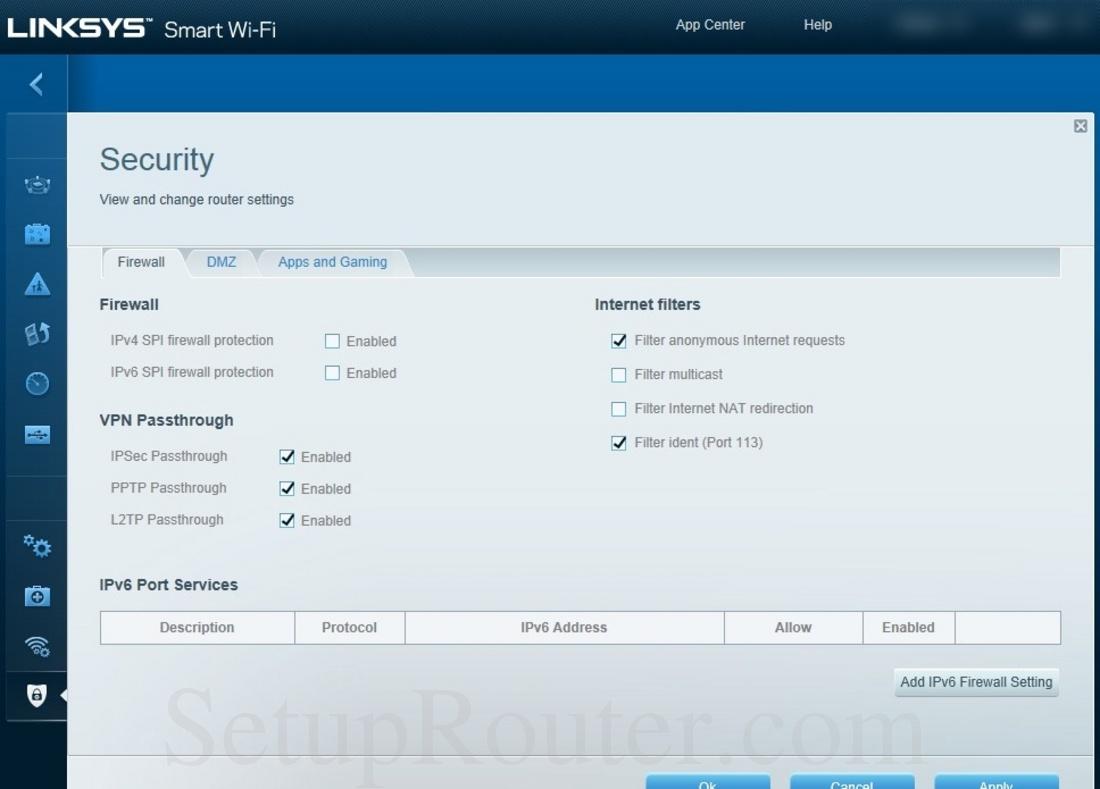Screen dimensions: 1100x789
Task: Uncheck IPSec Passthrough Enabled
Action: tap(287, 457)
